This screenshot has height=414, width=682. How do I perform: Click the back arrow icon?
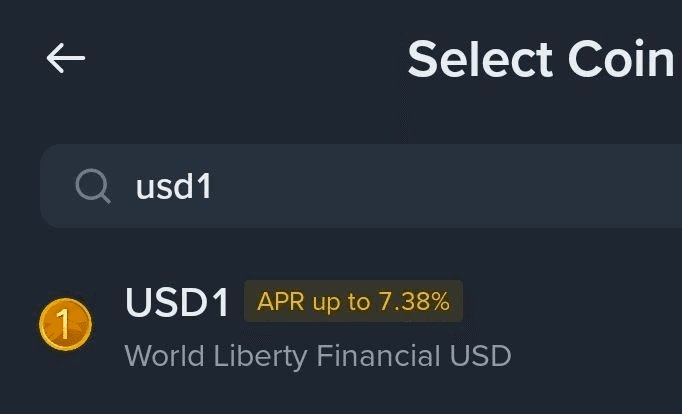(x=66, y=59)
